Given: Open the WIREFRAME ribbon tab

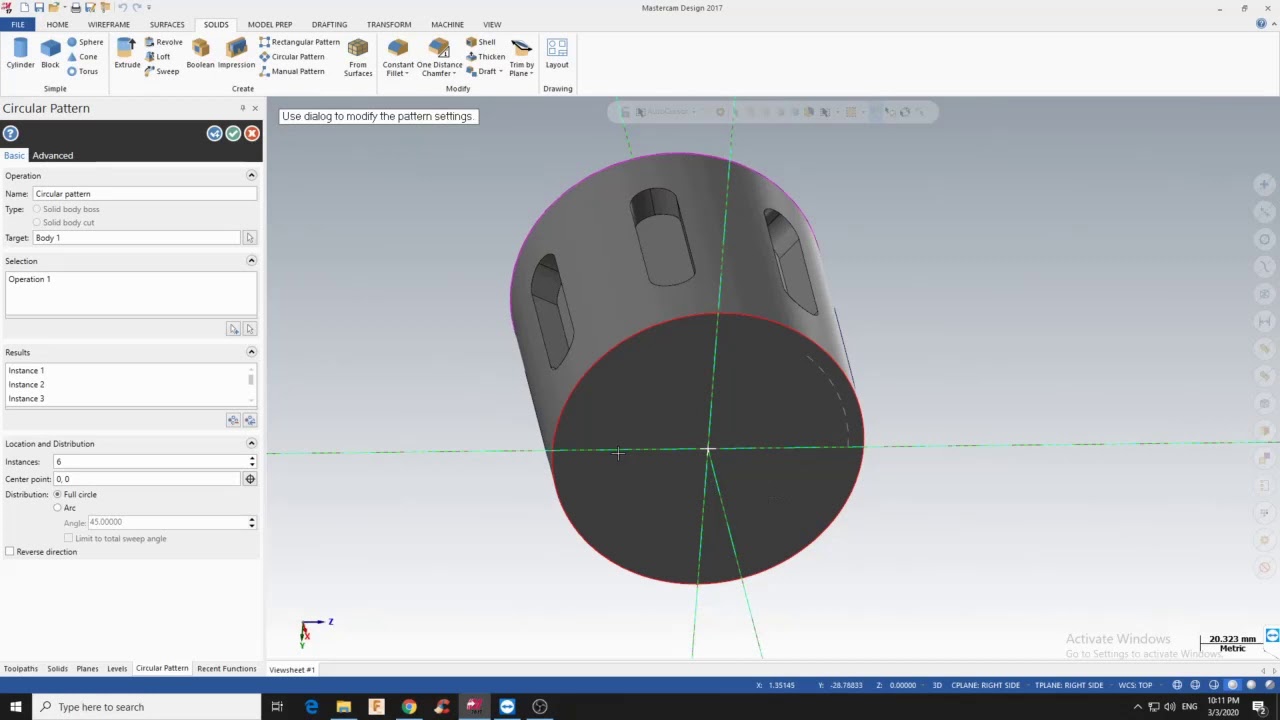Looking at the screenshot, I should pos(108,24).
